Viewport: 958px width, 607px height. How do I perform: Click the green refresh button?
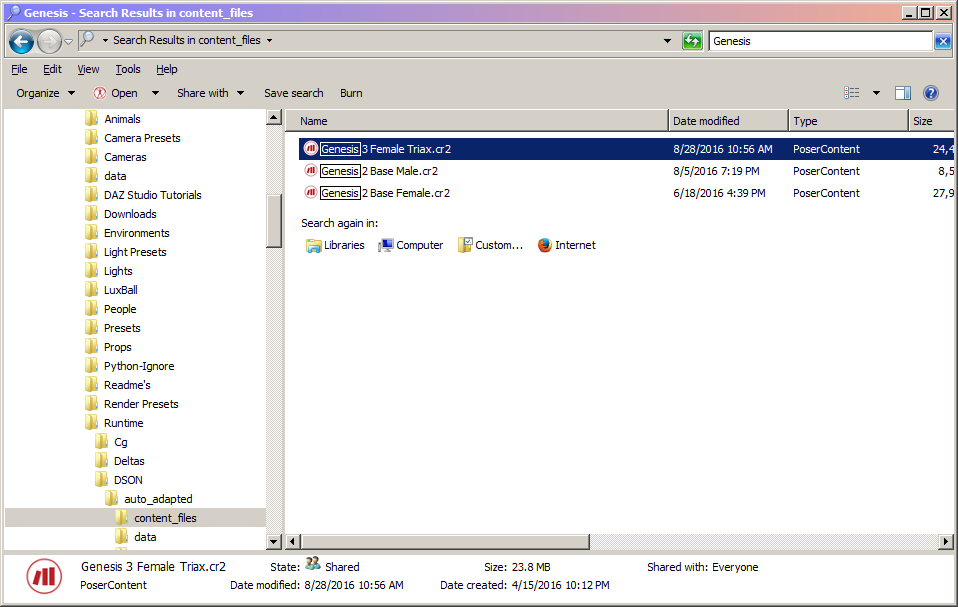692,41
